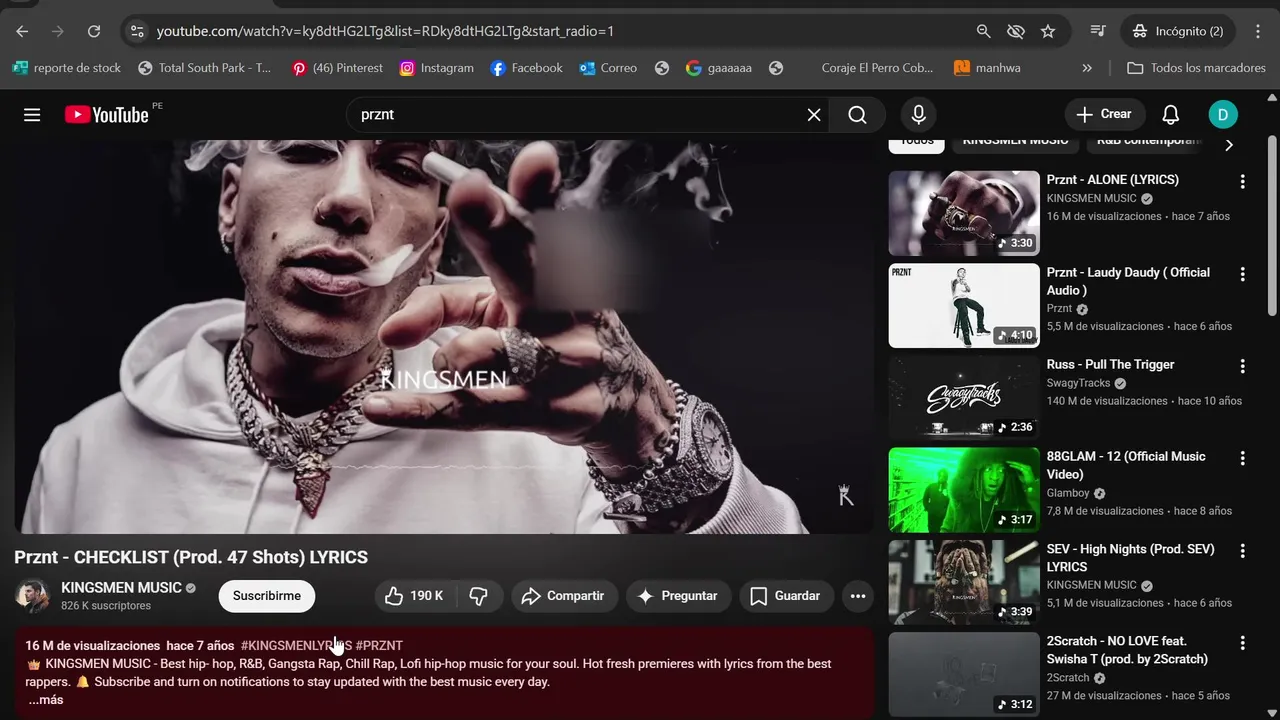This screenshot has height=720, width=1280.
Task: Click the page vertical scrollbar
Action: click(x=1272, y=225)
